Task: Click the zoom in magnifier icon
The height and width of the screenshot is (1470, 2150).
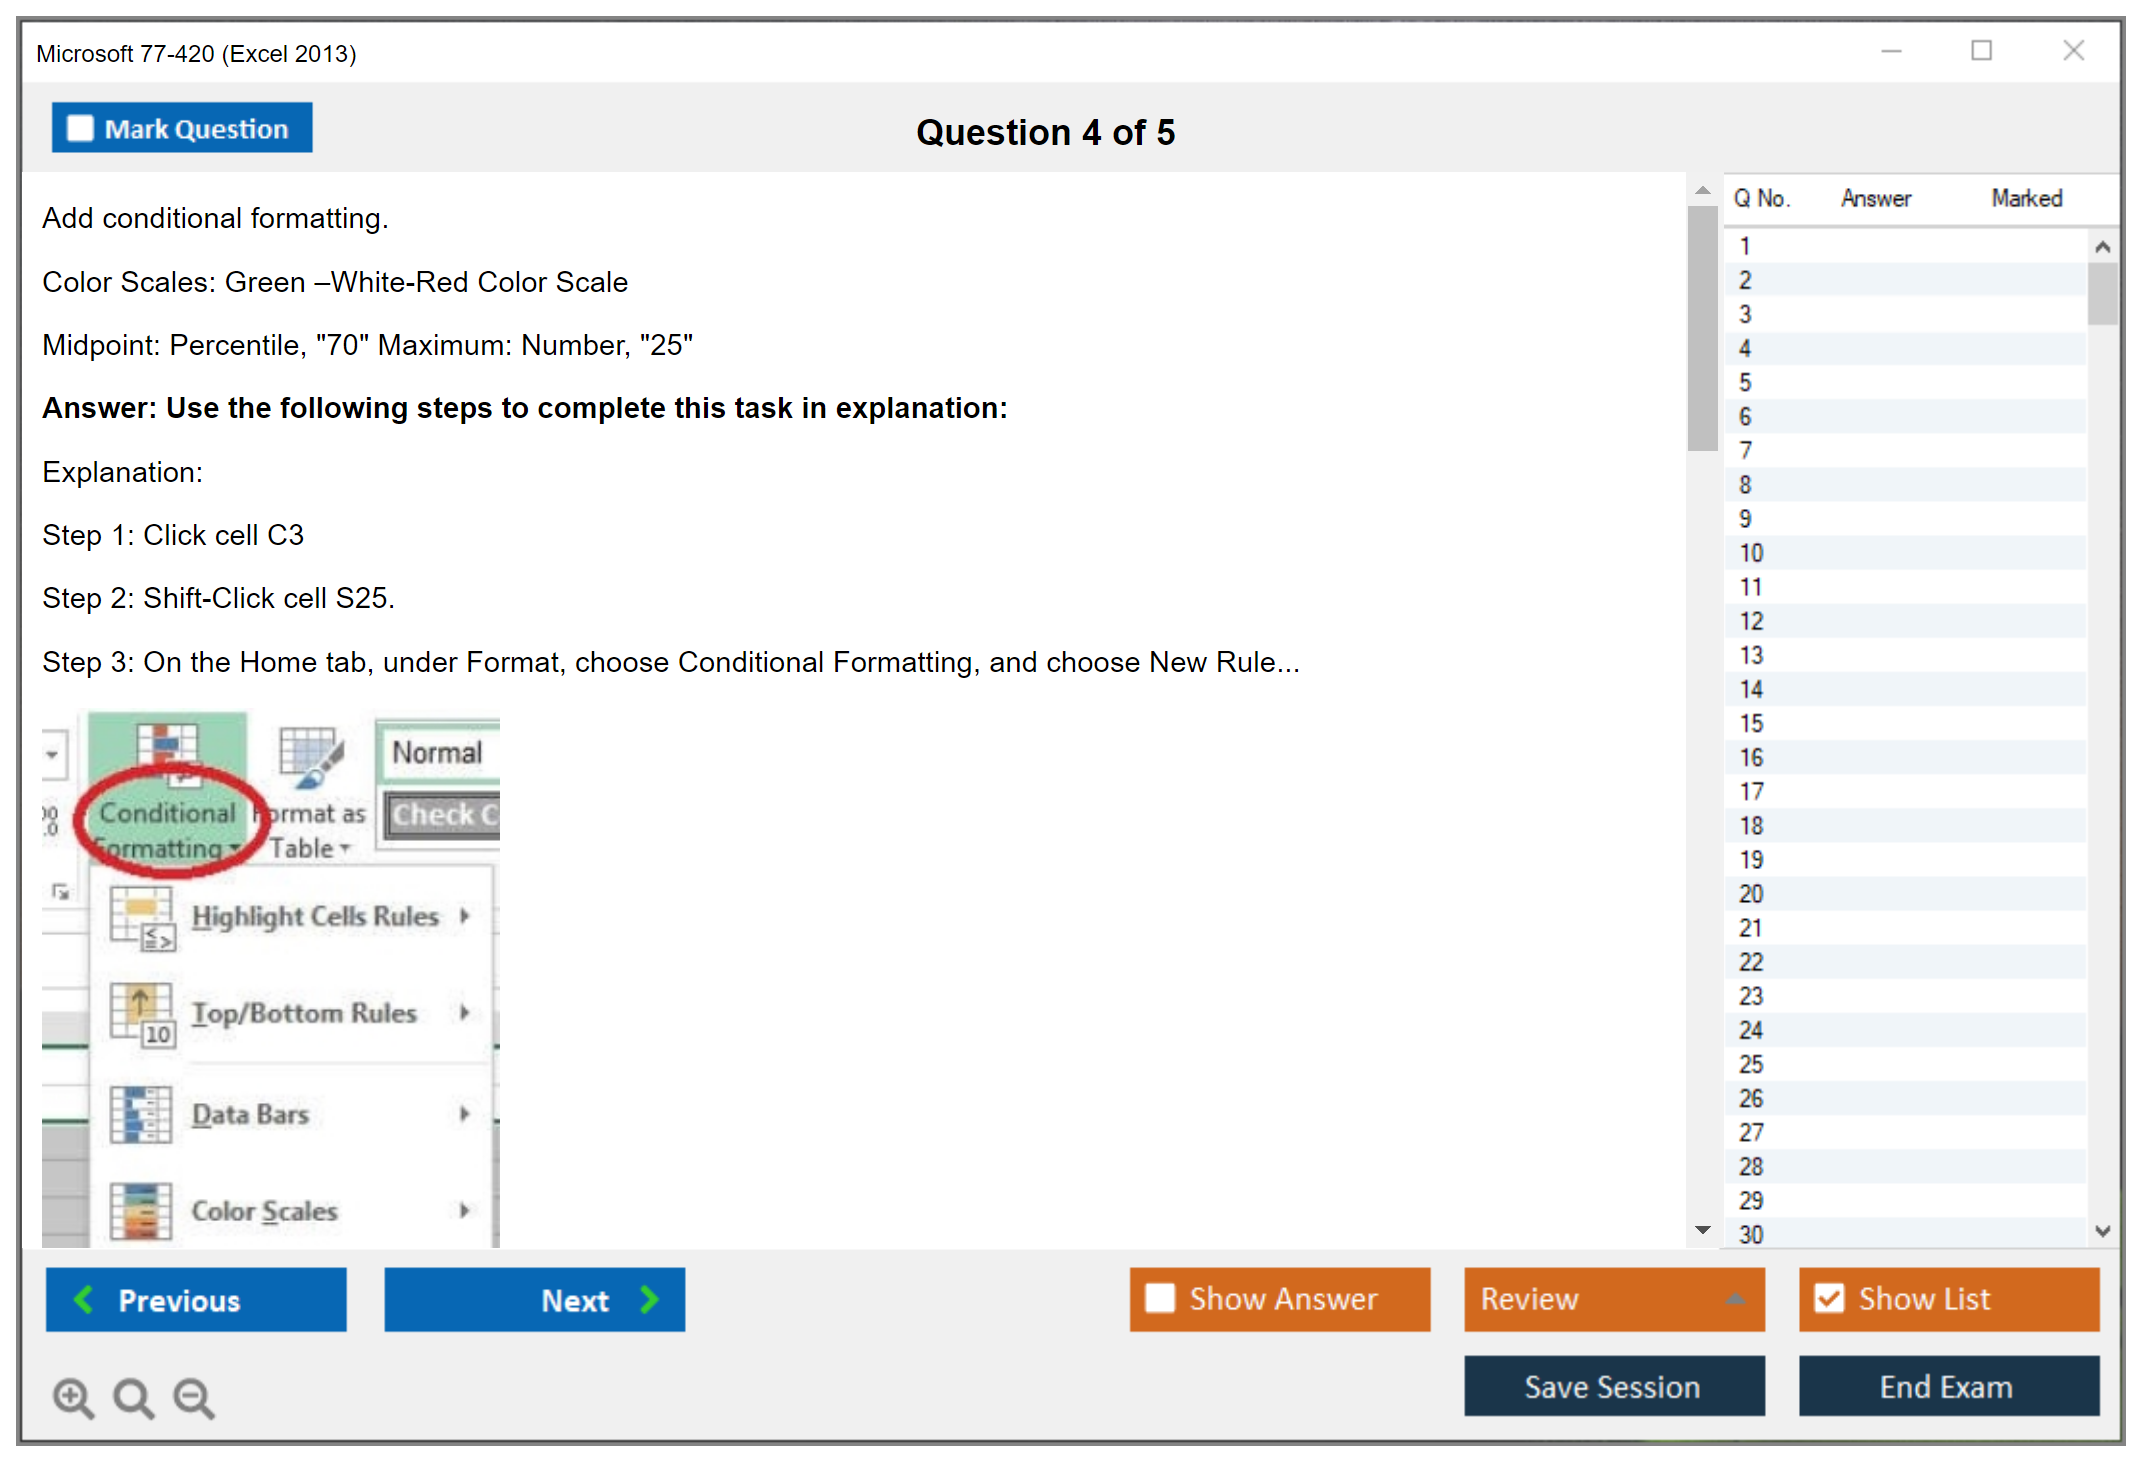Action: coord(73,1397)
